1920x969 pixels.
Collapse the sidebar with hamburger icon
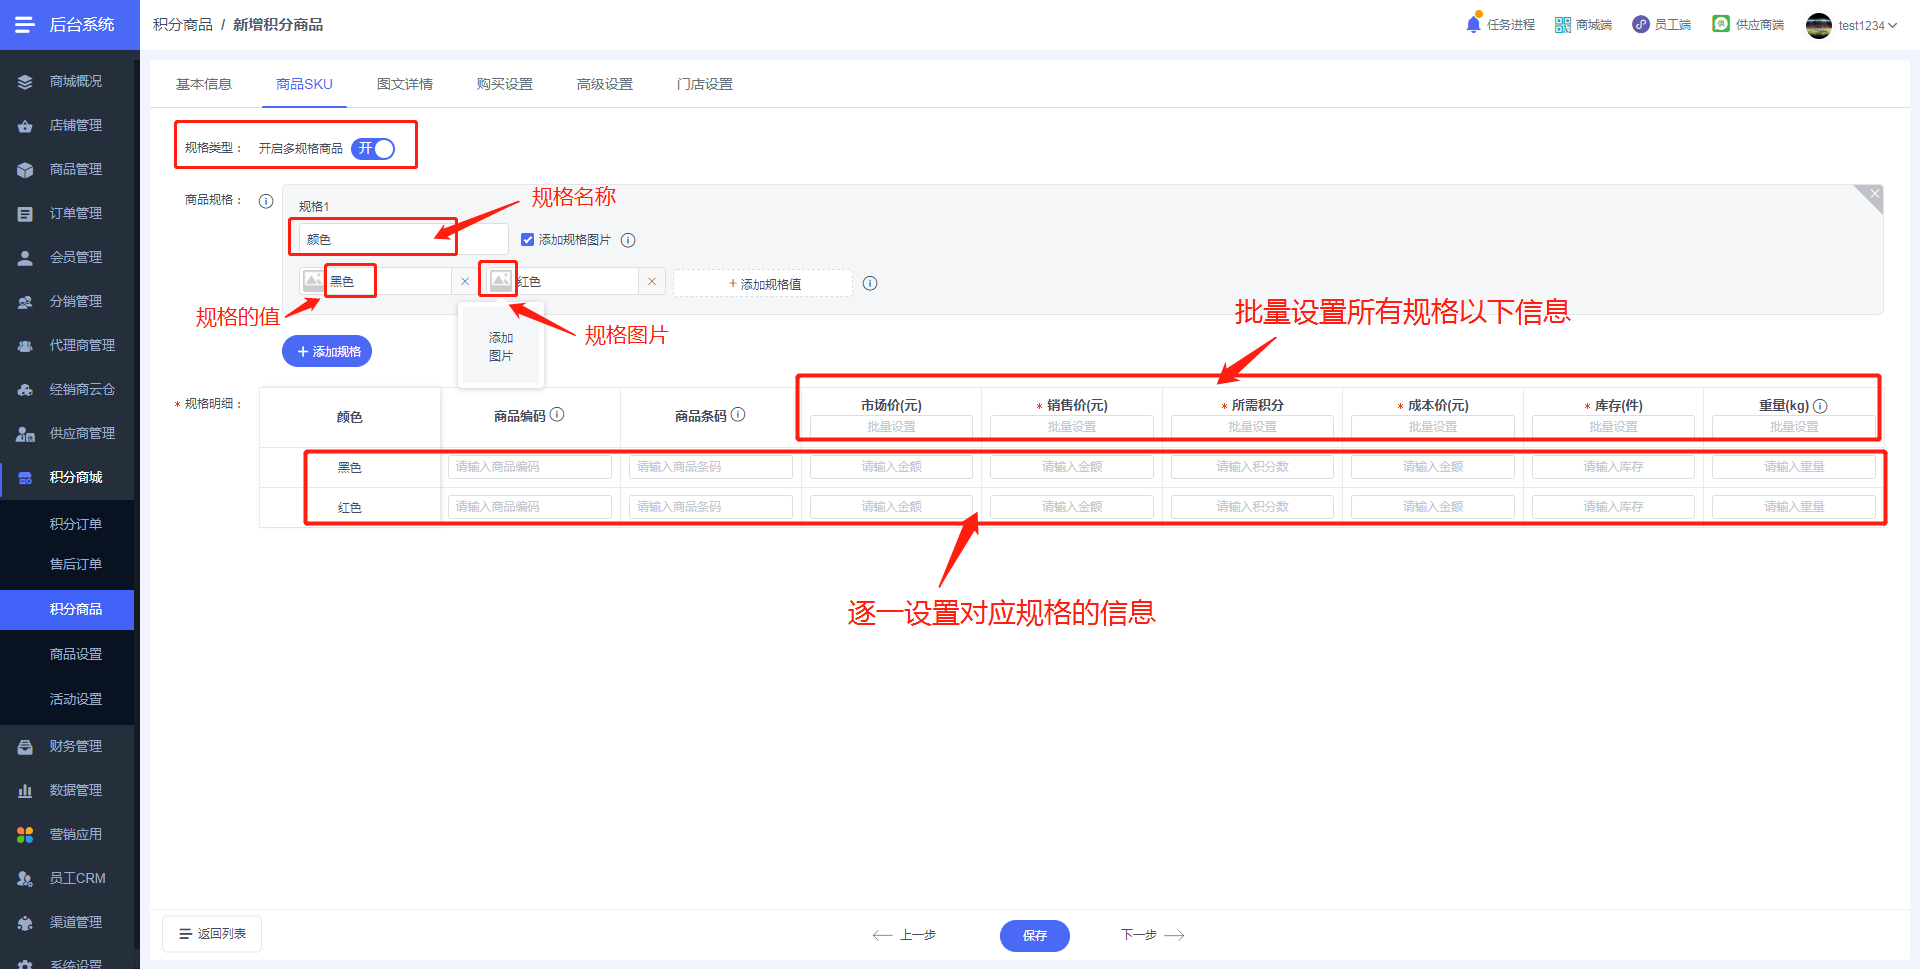pyautogui.click(x=25, y=24)
